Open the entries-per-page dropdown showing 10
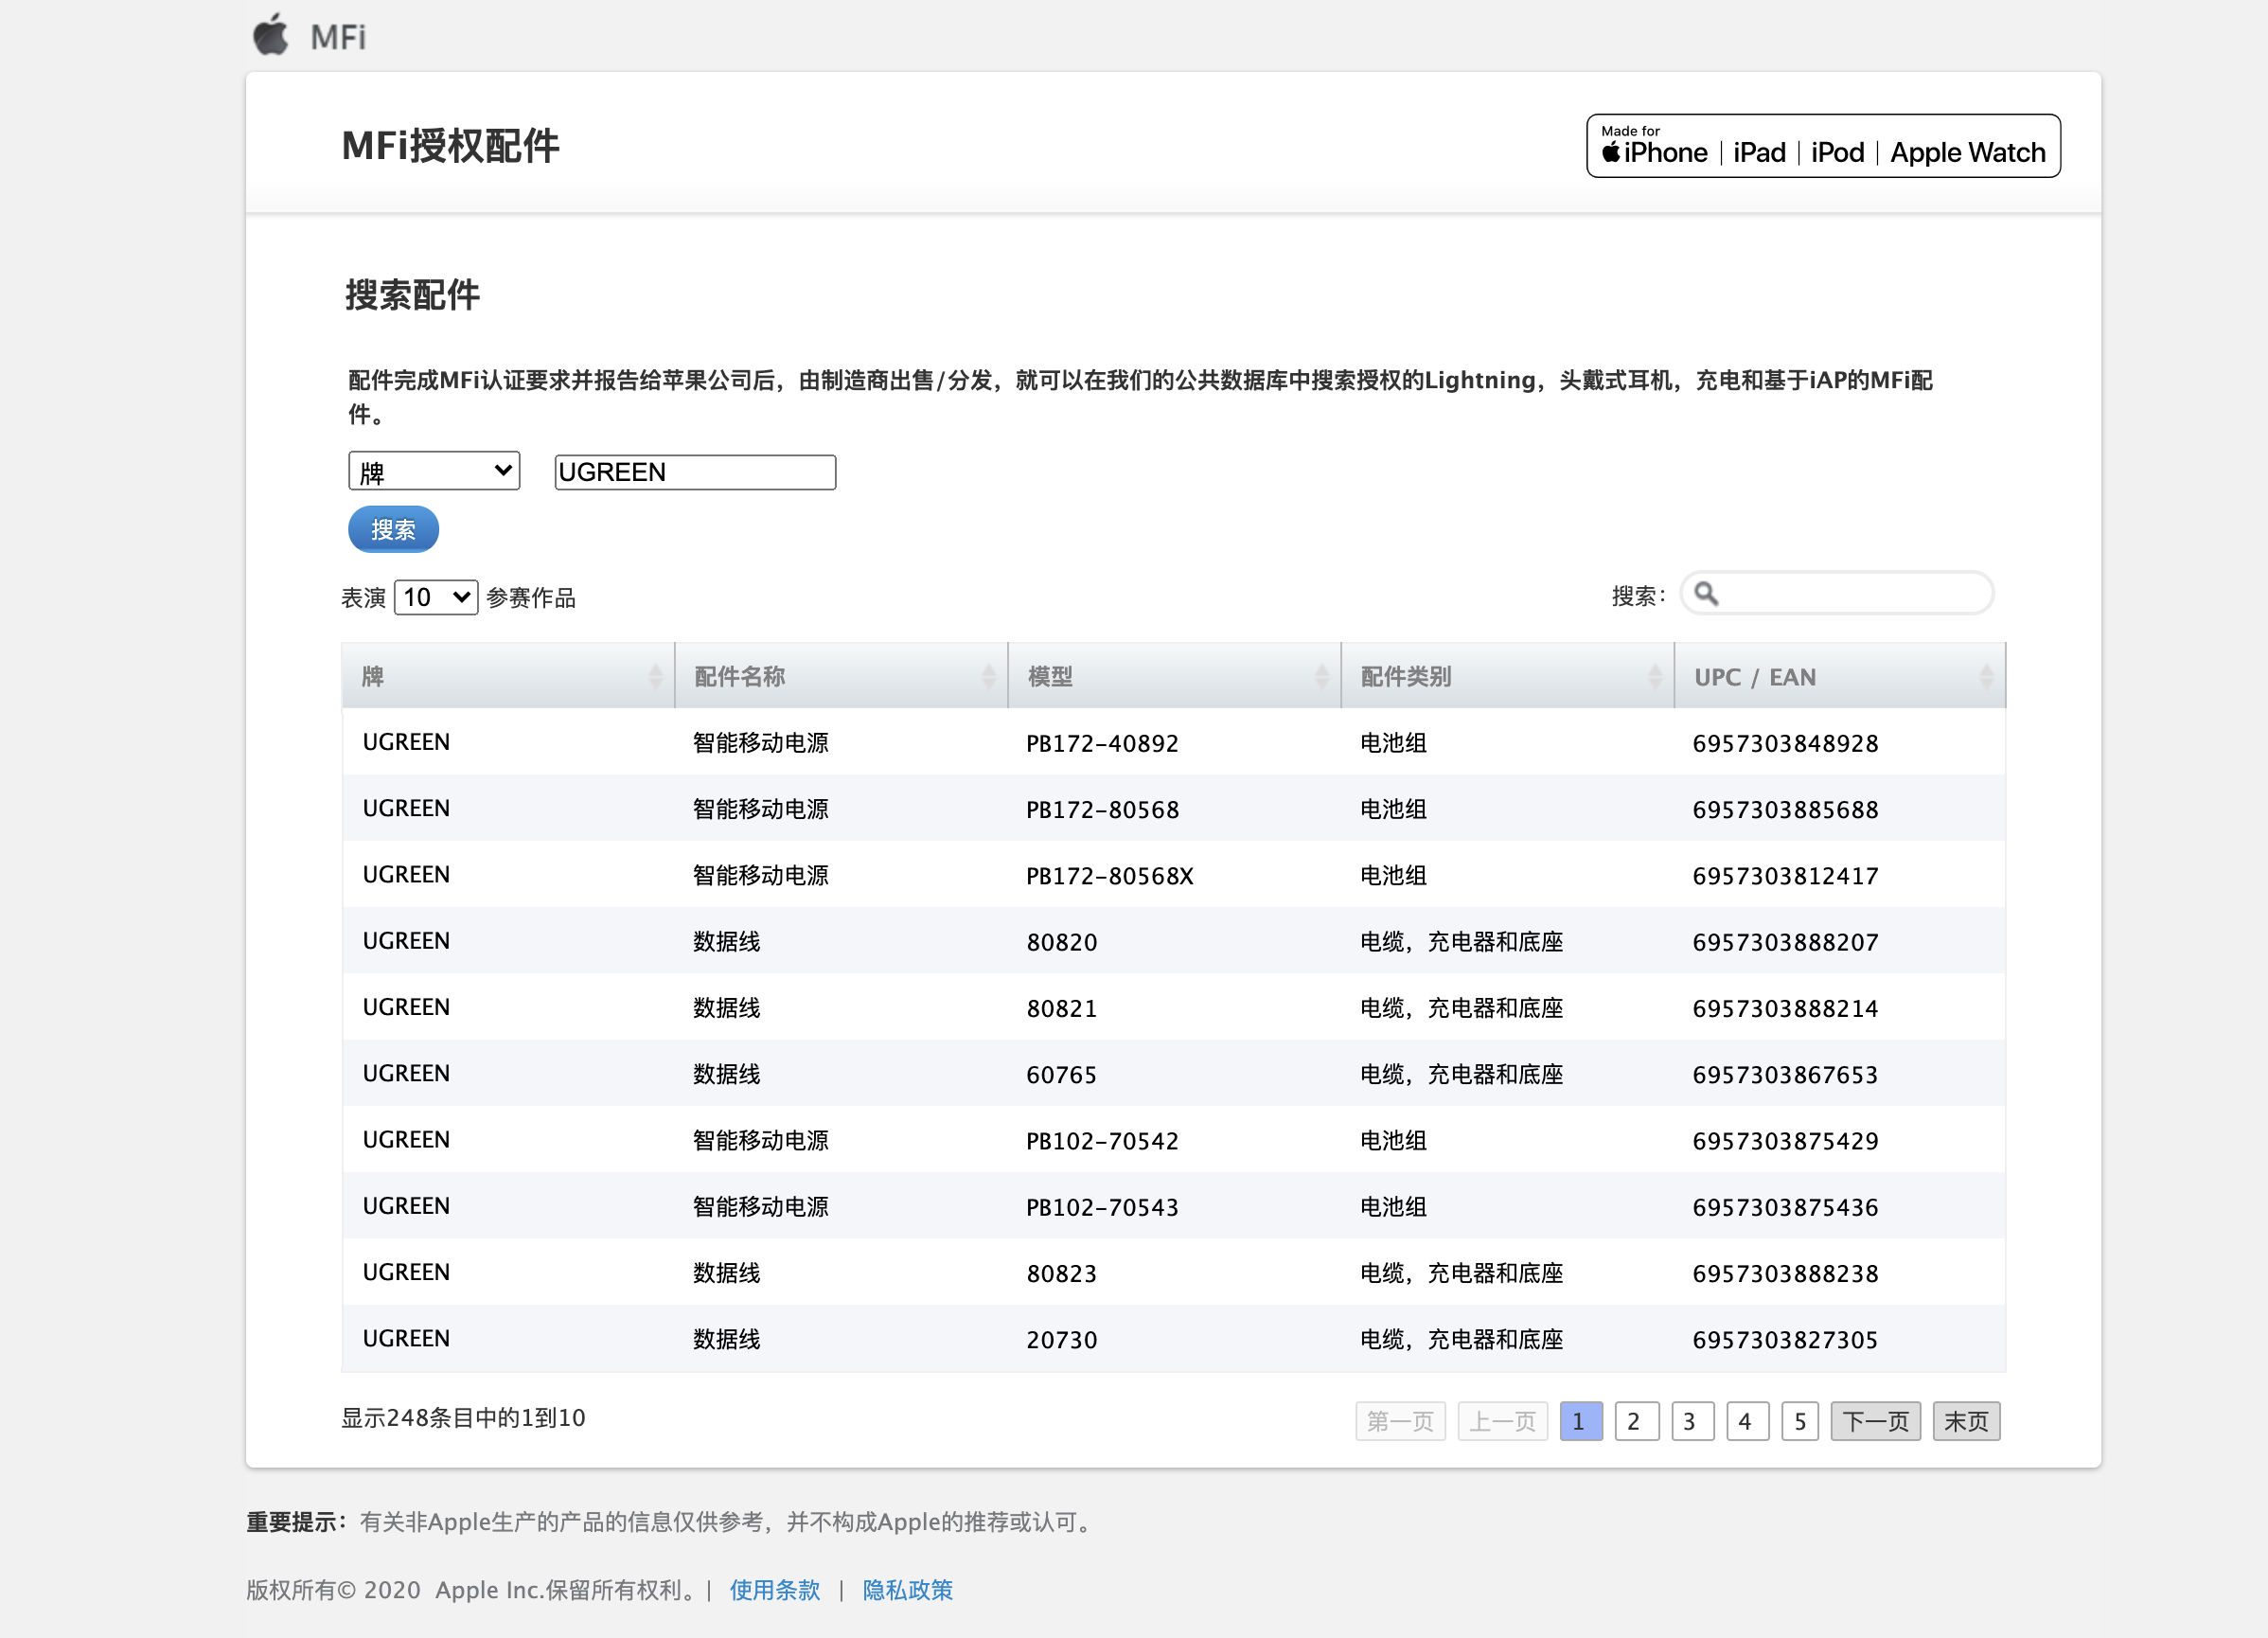 tap(435, 597)
